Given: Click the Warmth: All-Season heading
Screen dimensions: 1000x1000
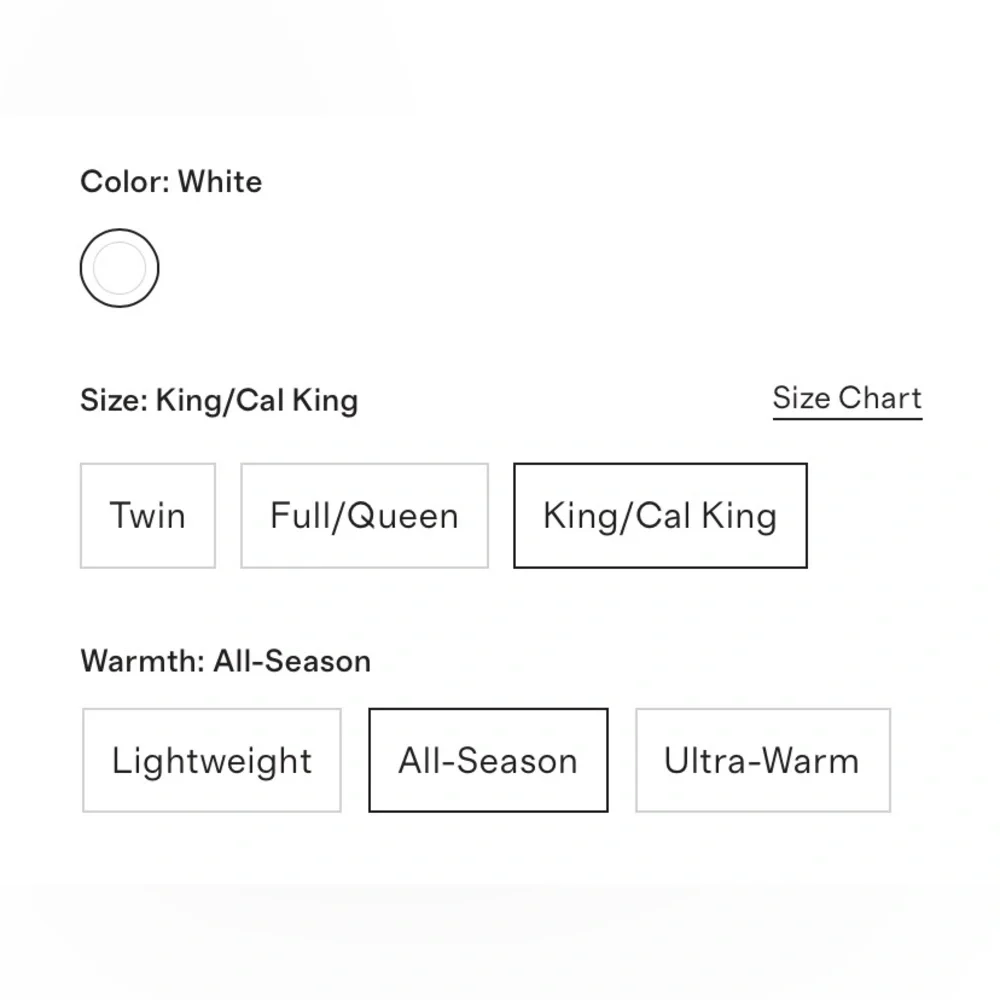Looking at the screenshot, I should coord(225,661).
